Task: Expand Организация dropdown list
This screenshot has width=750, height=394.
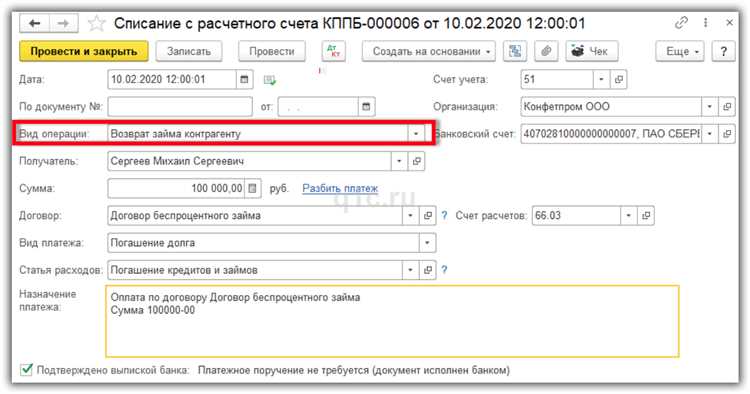Action: 710,107
